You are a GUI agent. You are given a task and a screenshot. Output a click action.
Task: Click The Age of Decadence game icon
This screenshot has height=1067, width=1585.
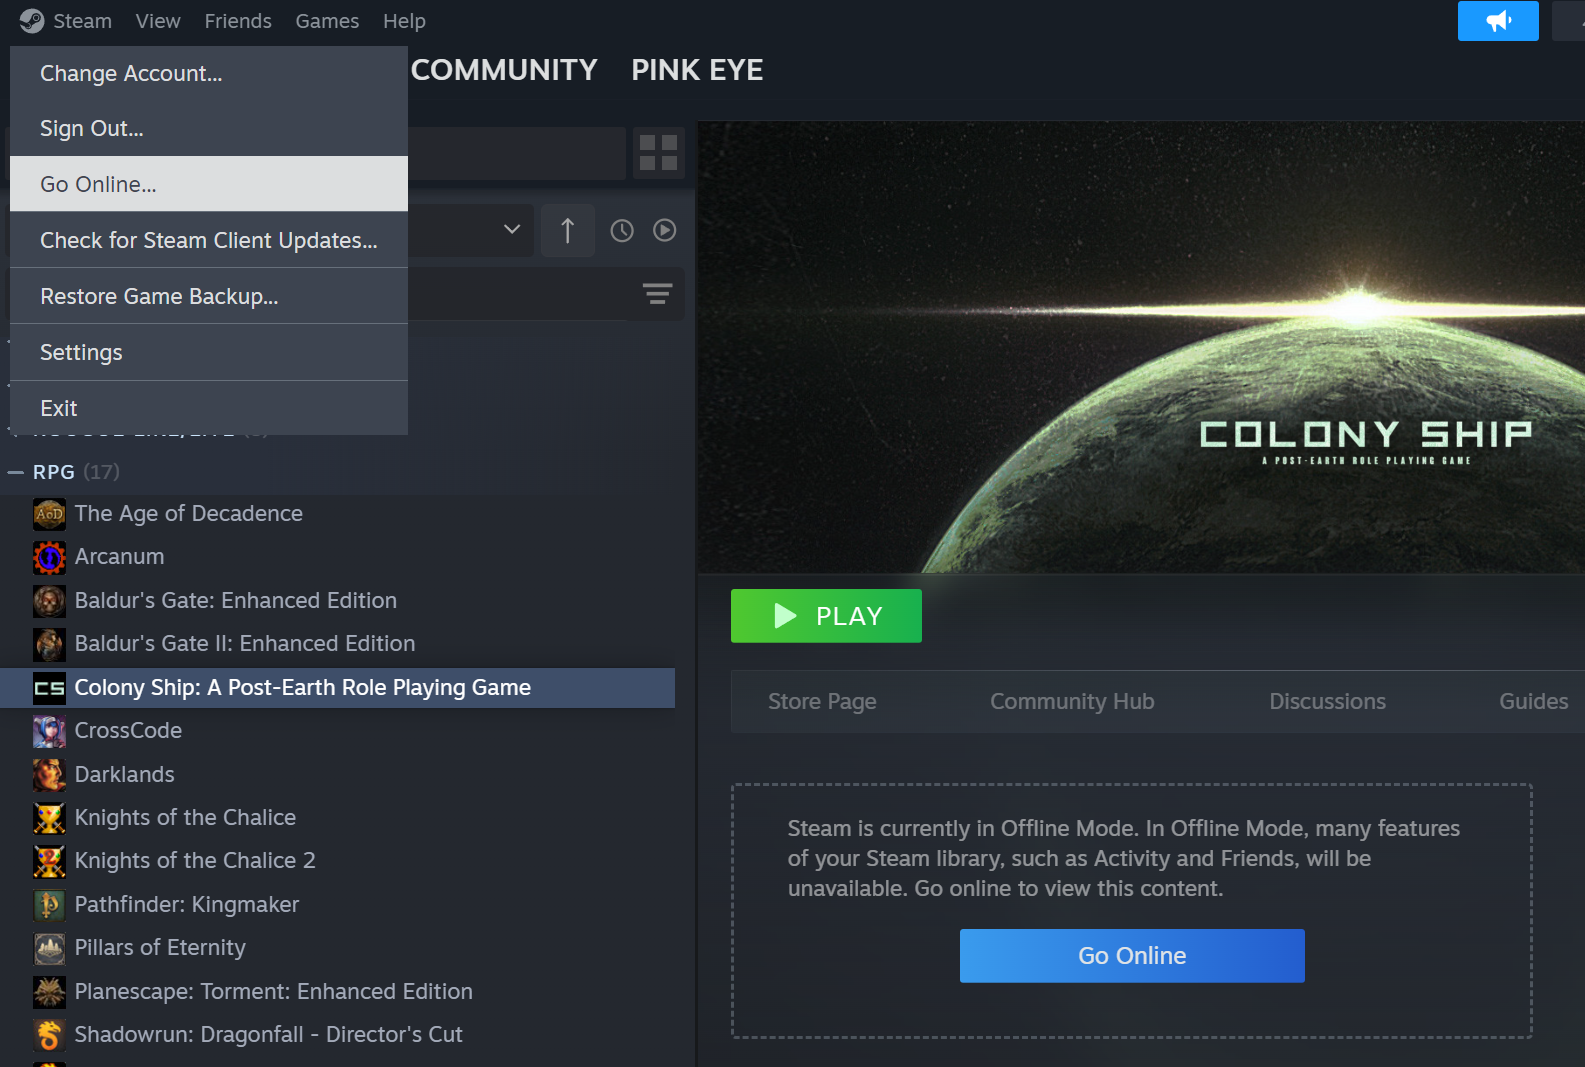point(49,514)
